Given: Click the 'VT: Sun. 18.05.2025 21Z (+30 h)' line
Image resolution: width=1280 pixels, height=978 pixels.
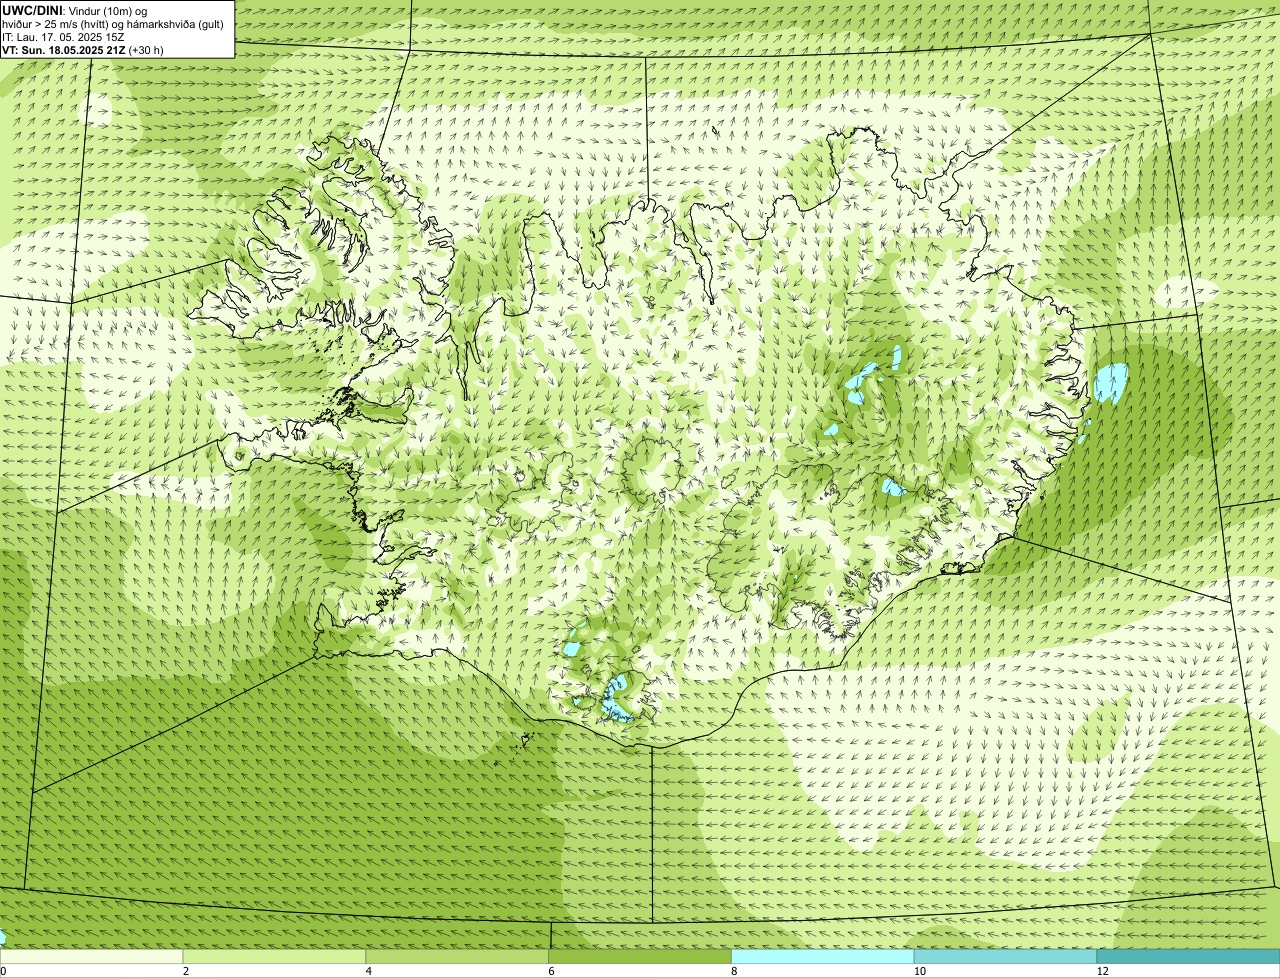Looking at the screenshot, I should (x=83, y=49).
